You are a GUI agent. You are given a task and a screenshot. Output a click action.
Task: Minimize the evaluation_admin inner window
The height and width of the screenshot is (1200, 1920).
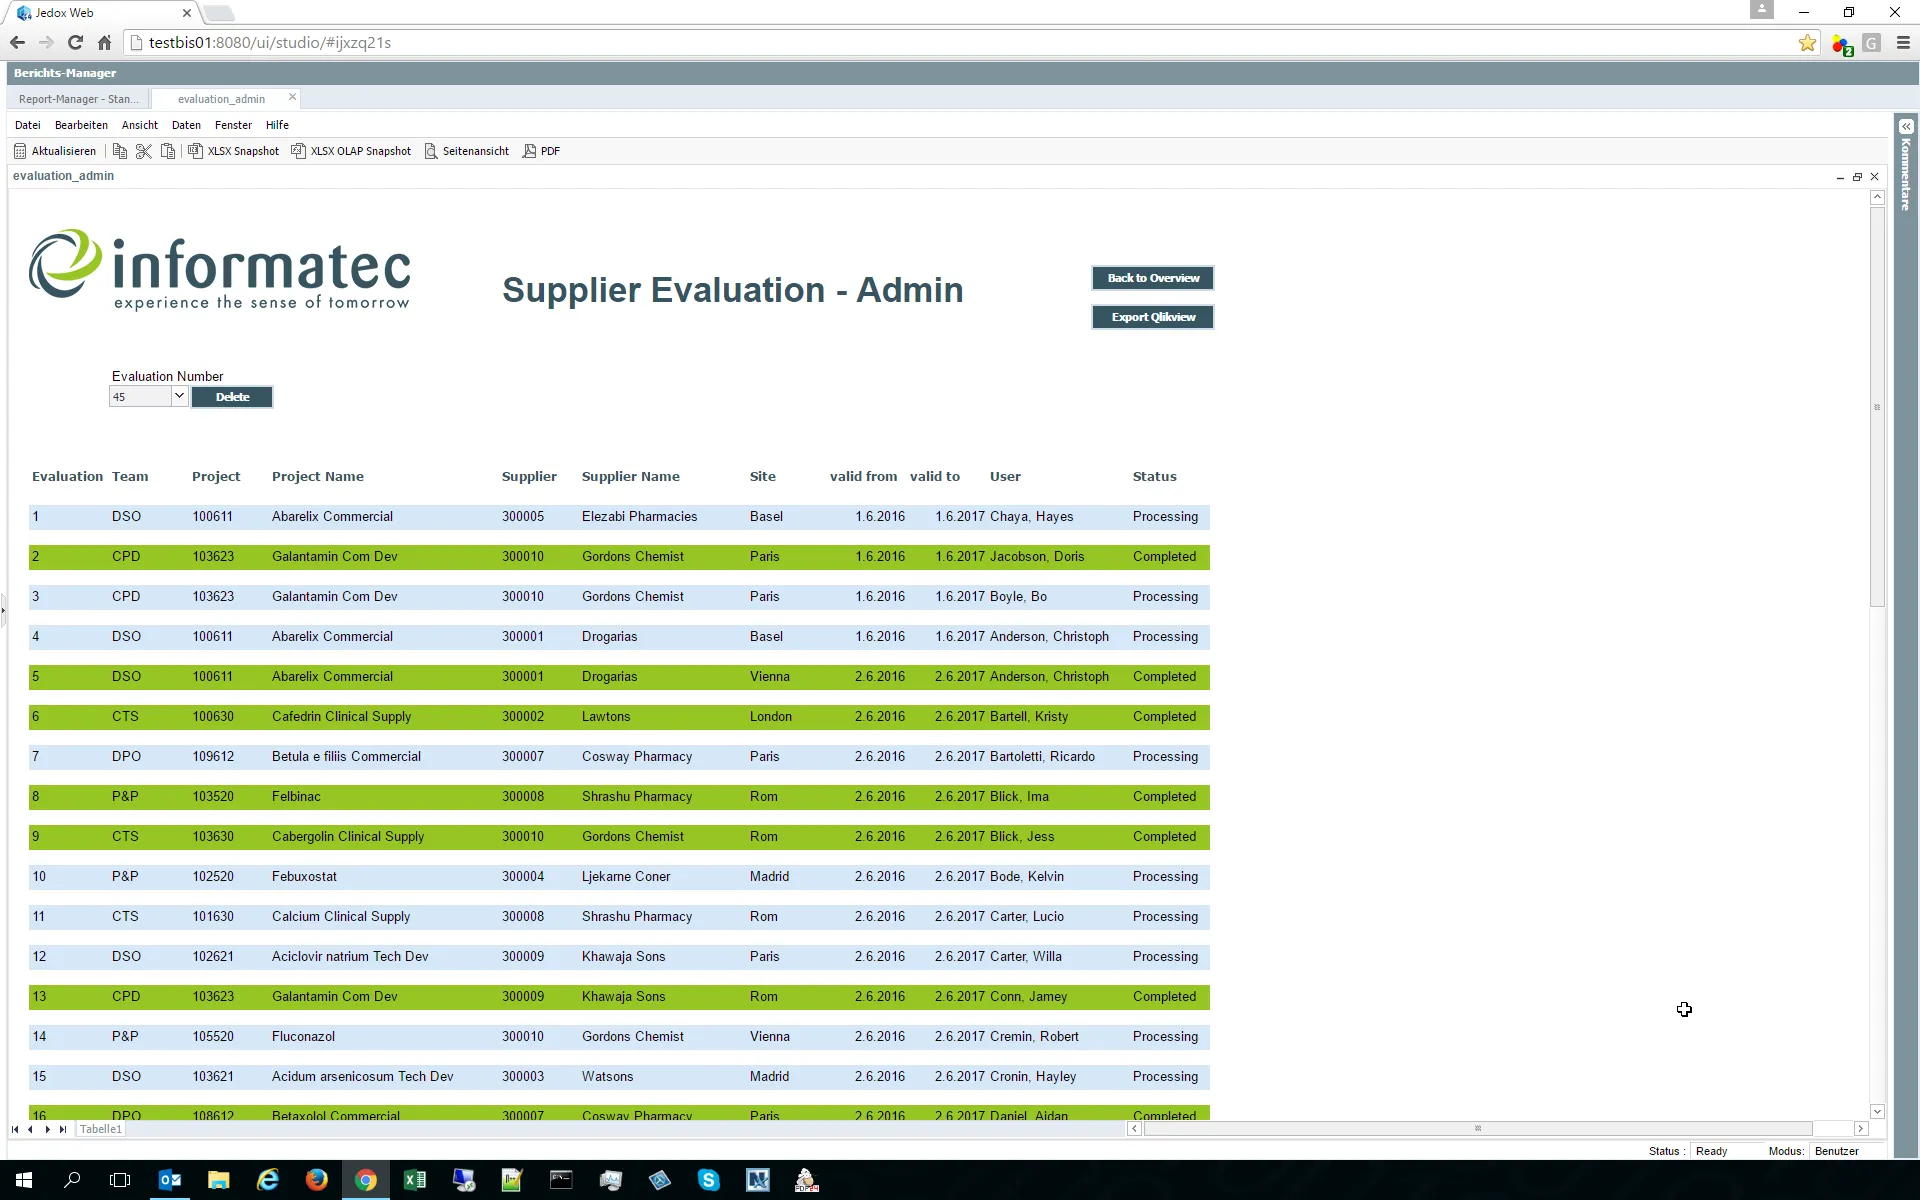[1840, 177]
